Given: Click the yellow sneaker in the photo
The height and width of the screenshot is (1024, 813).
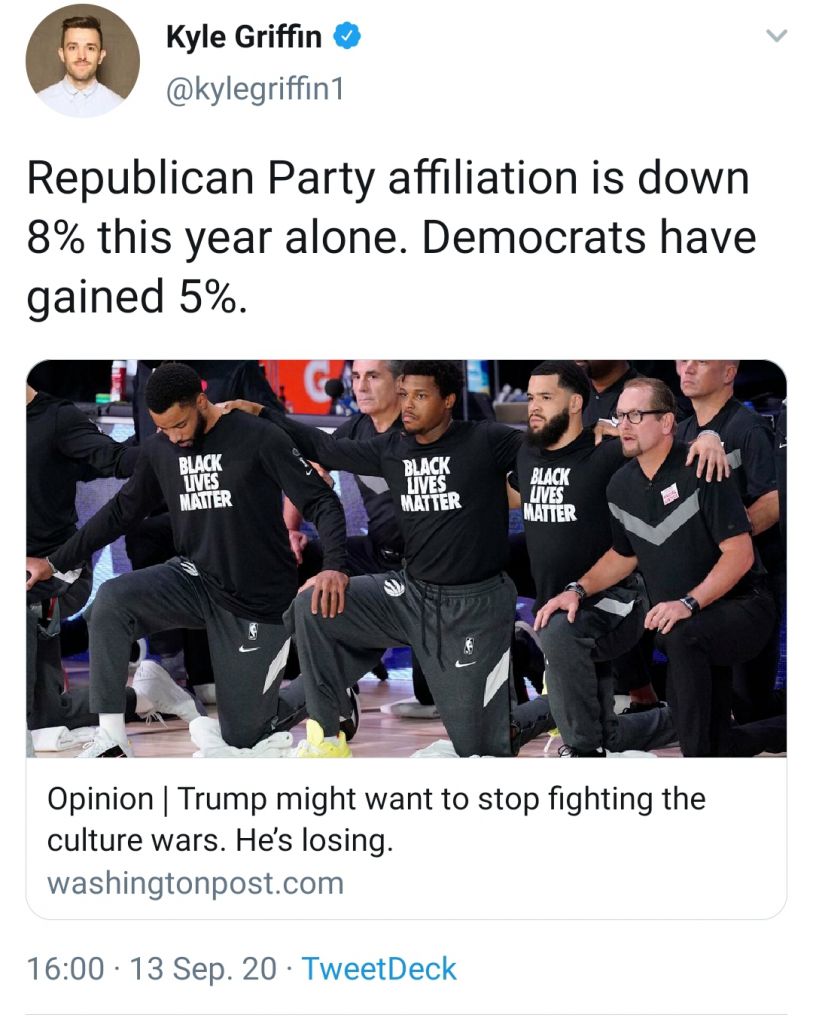Looking at the screenshot, I should point(325,739).
